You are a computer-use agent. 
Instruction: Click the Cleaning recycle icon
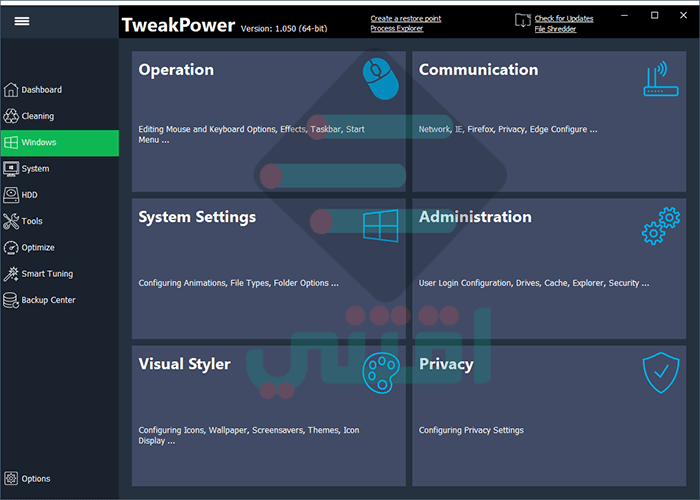11,116
